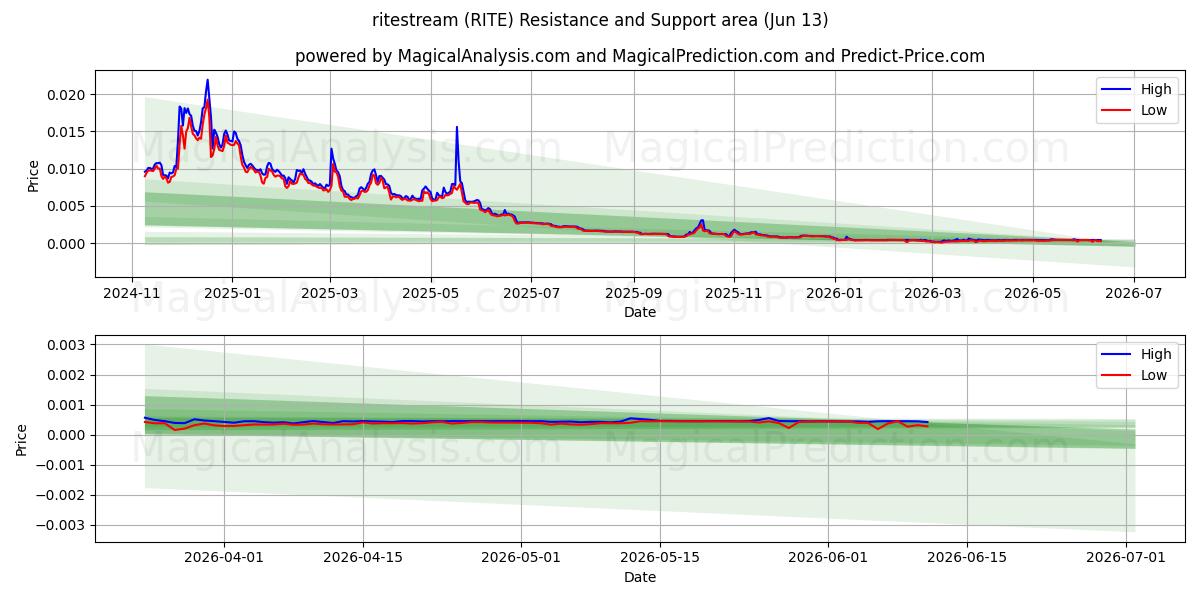The width and height of the screenshot is (1200, 600).
Task: Click the top chart x-axis label '2026-03'
Action: point(931,292)
